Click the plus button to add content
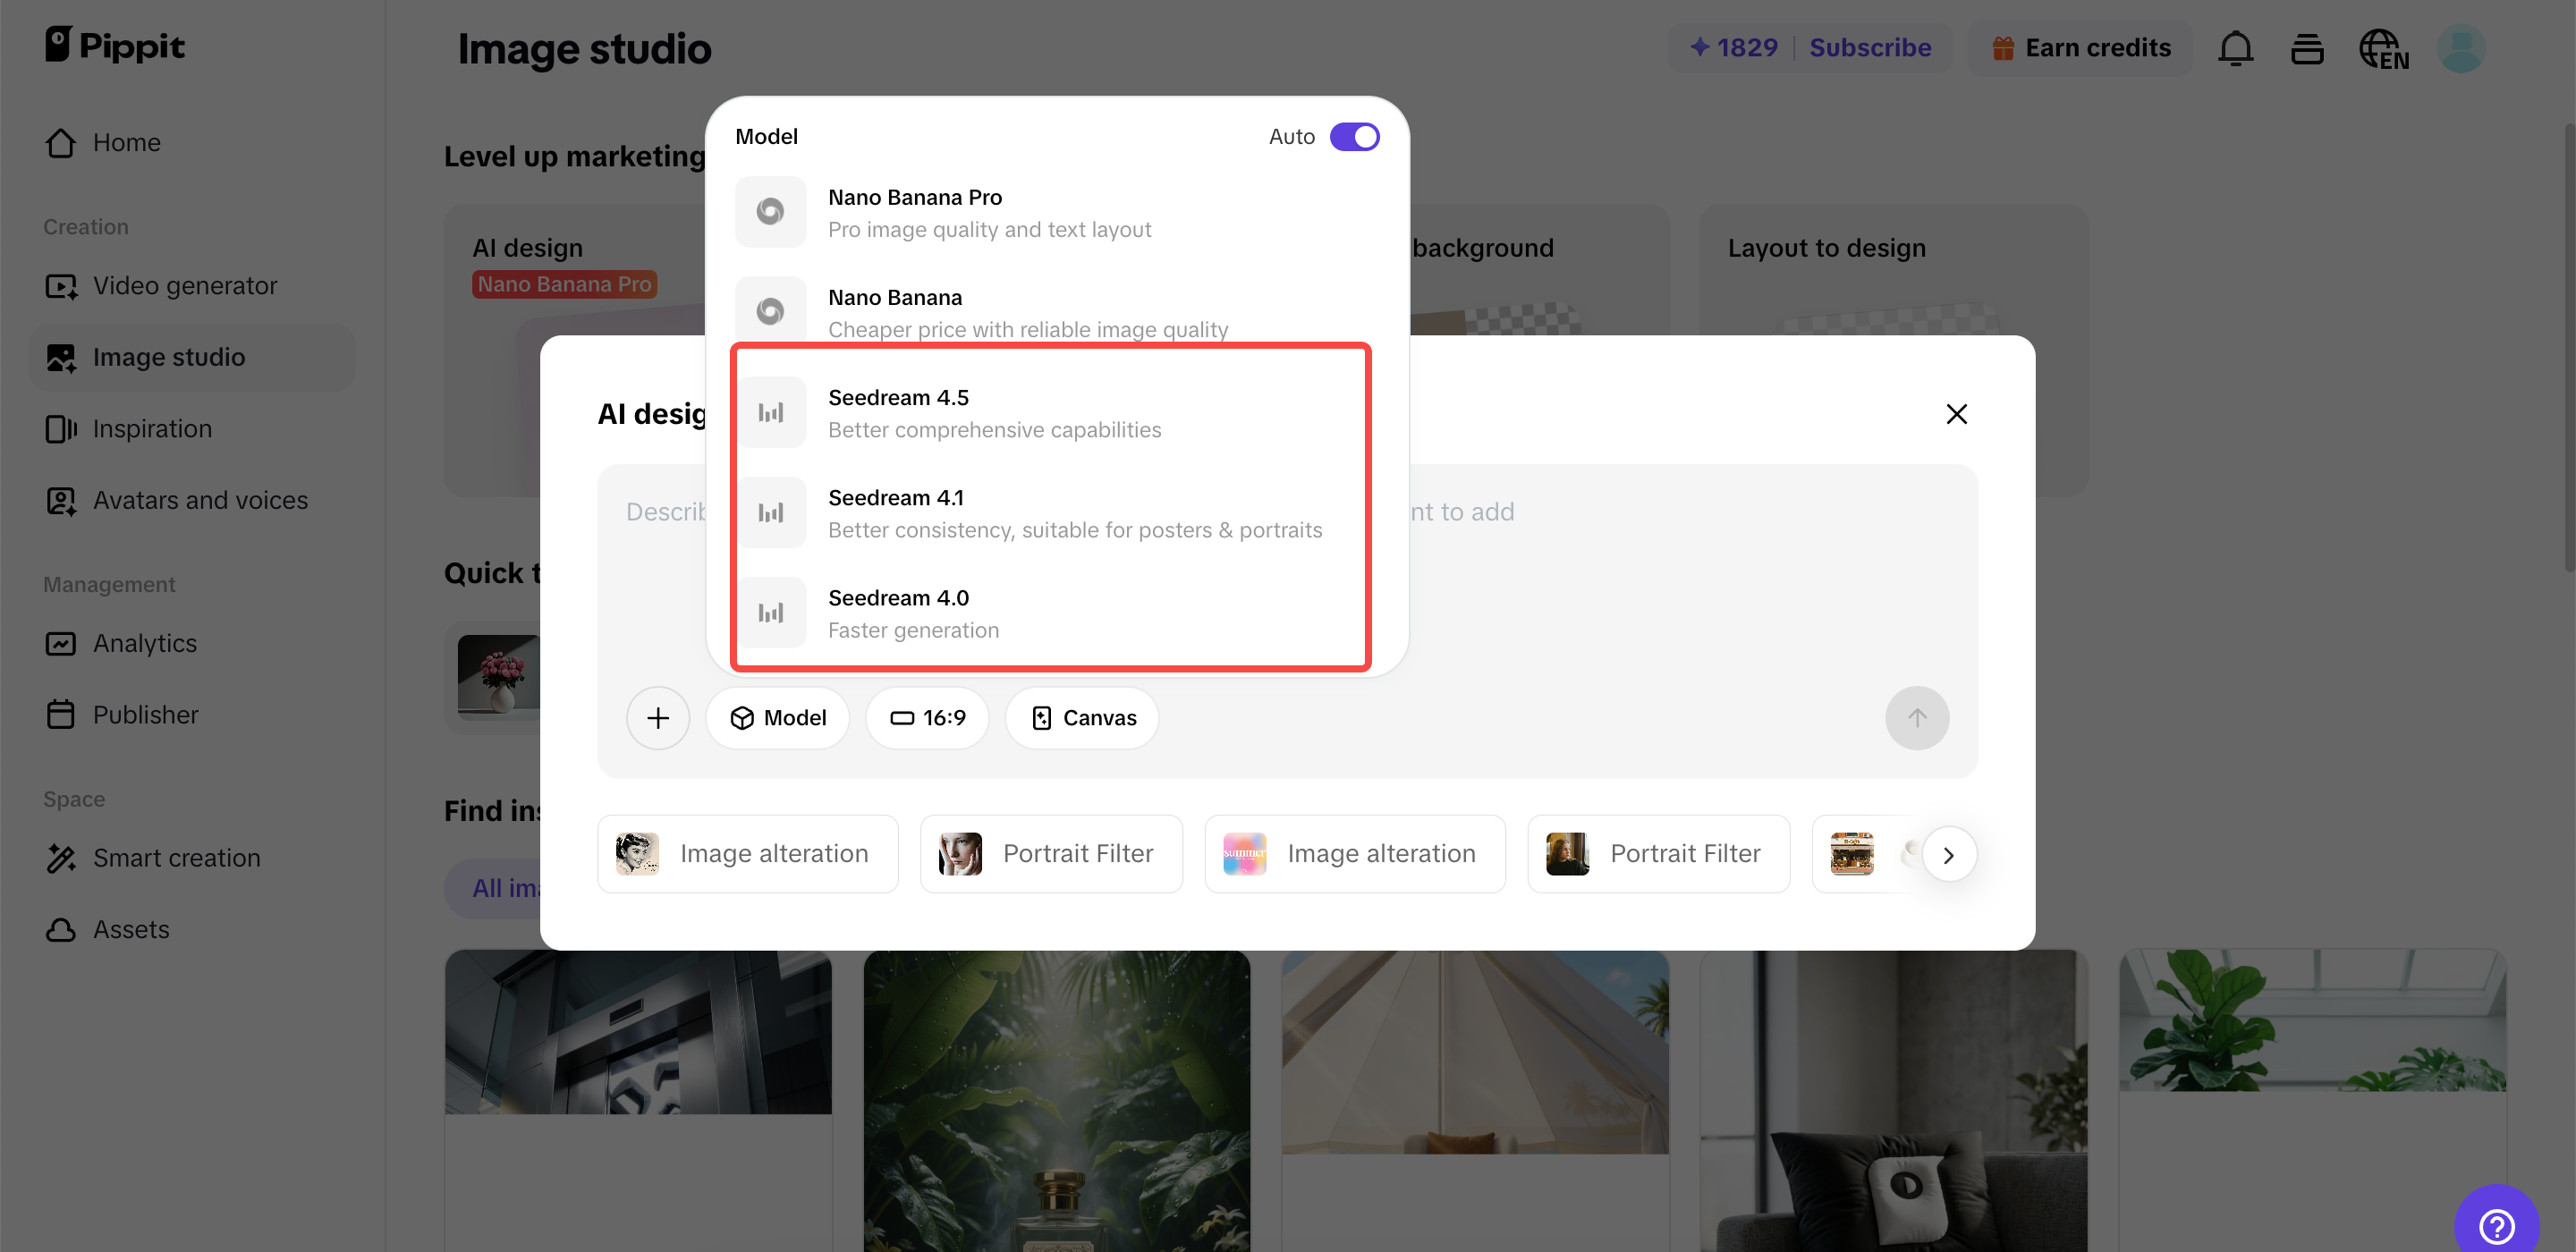This screenshot has height=1252, width=2576. click(x=658, y=717)
